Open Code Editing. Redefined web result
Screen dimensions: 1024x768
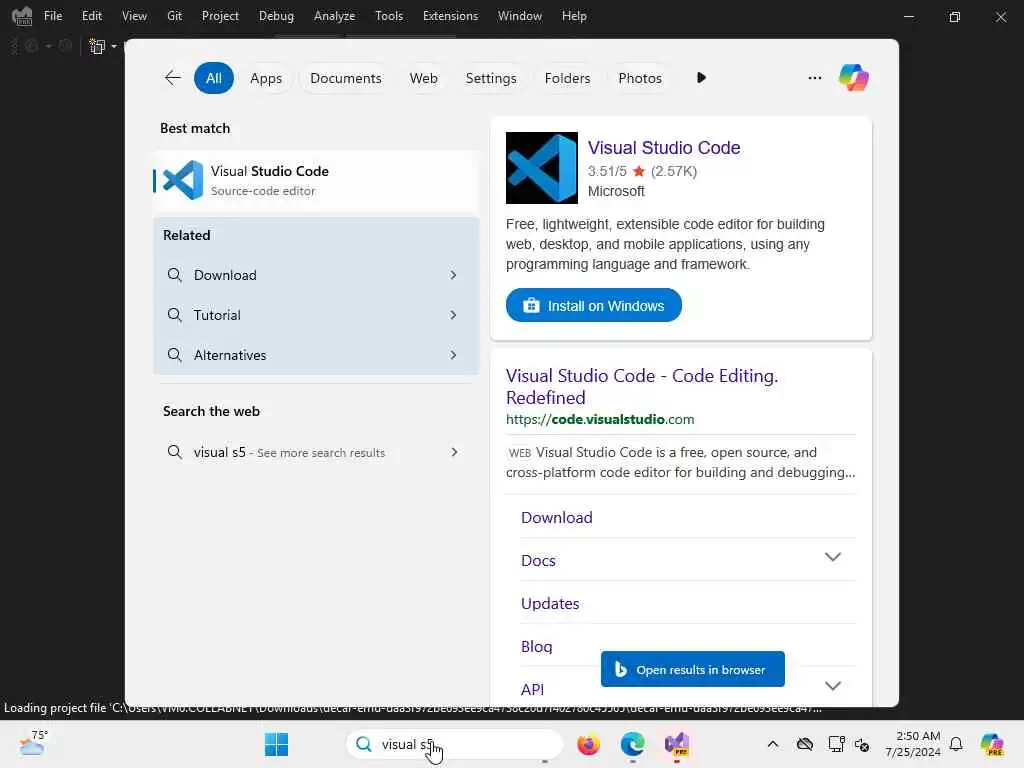[642, 387]
